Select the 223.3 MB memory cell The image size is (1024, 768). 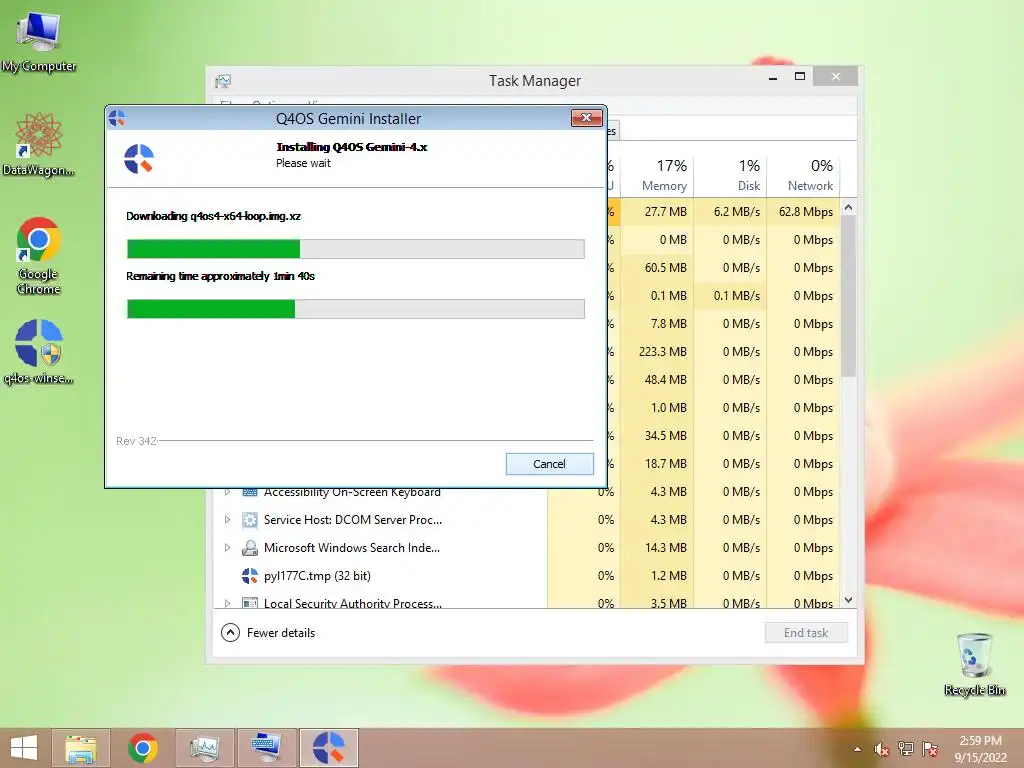pyautogui.click(x=657, y=352)
